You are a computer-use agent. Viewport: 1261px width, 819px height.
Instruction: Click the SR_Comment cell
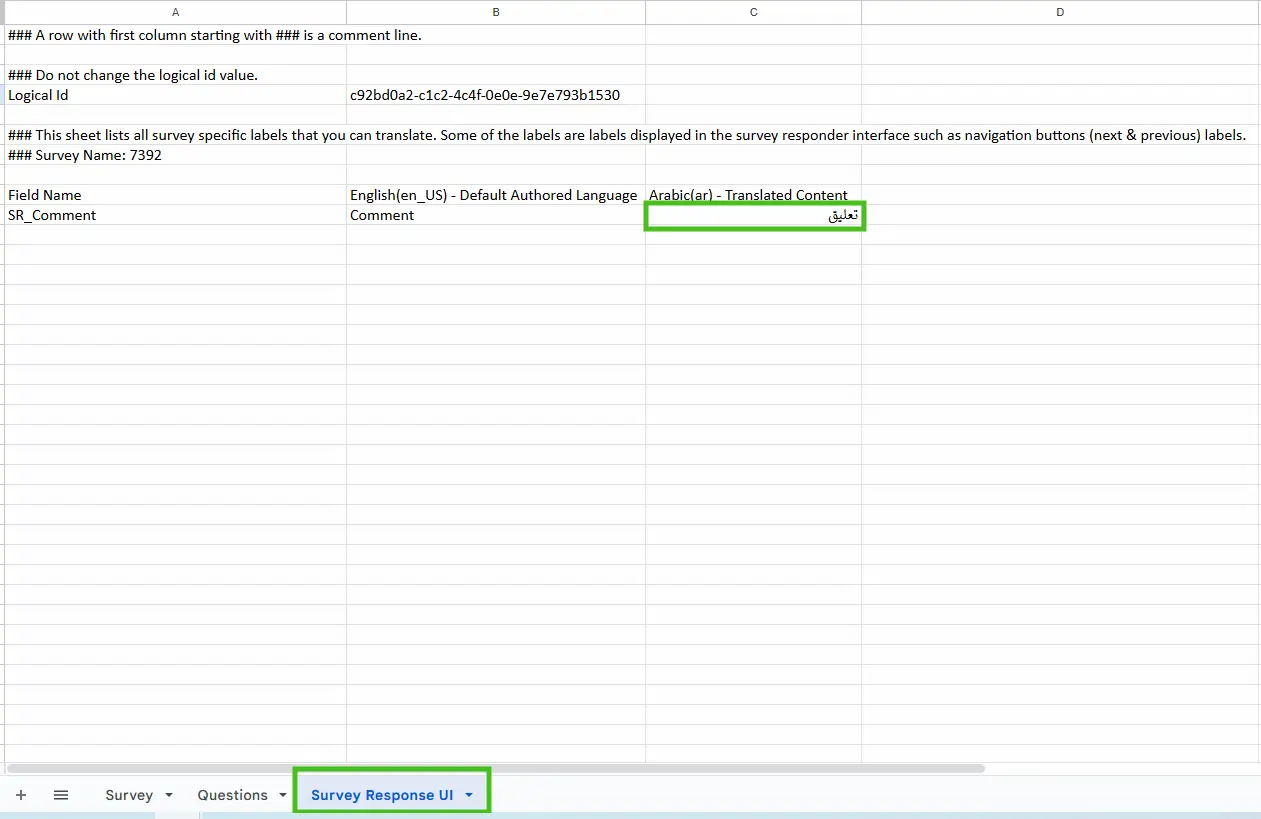(175, 215)
